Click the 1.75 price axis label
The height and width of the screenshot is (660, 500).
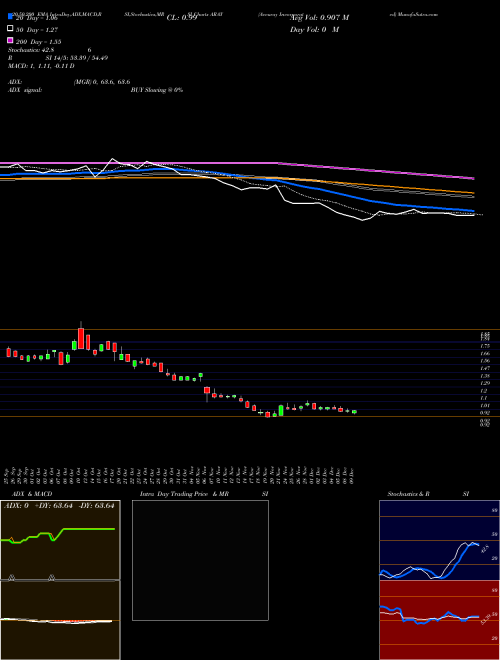click(485, 346)
